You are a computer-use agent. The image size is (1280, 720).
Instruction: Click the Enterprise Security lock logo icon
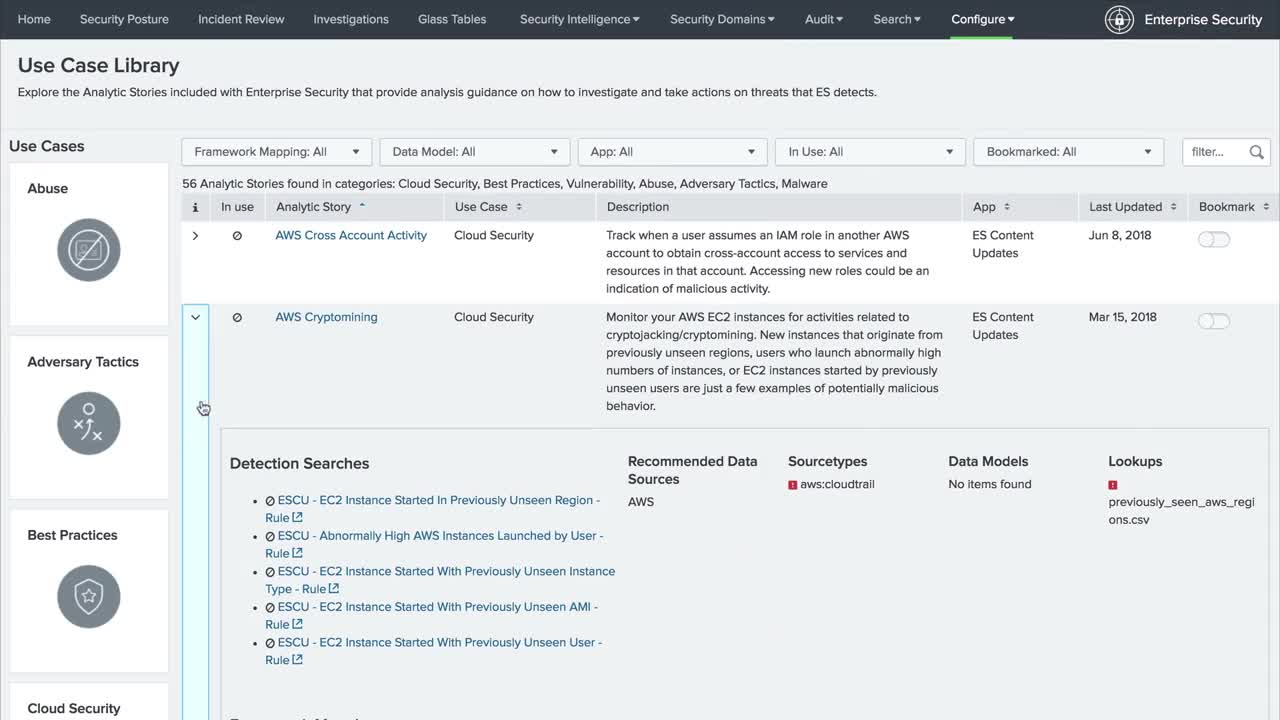1119,20
